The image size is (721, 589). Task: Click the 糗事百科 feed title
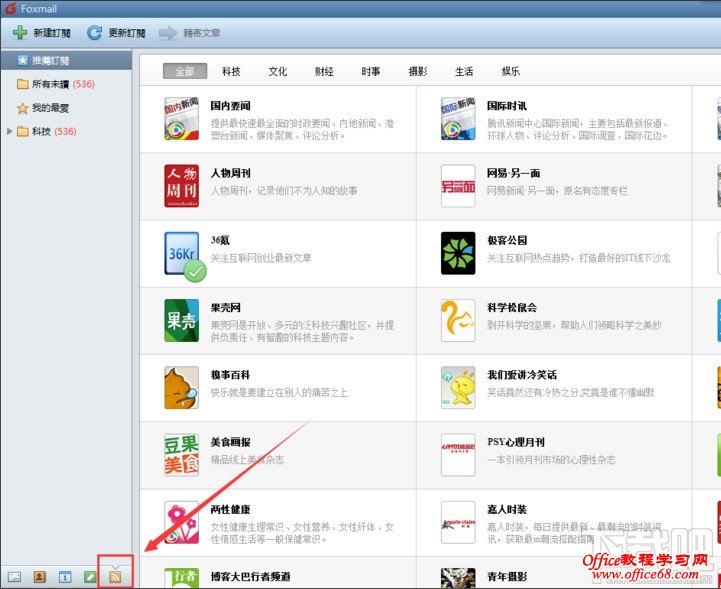[x=230, y=375]
